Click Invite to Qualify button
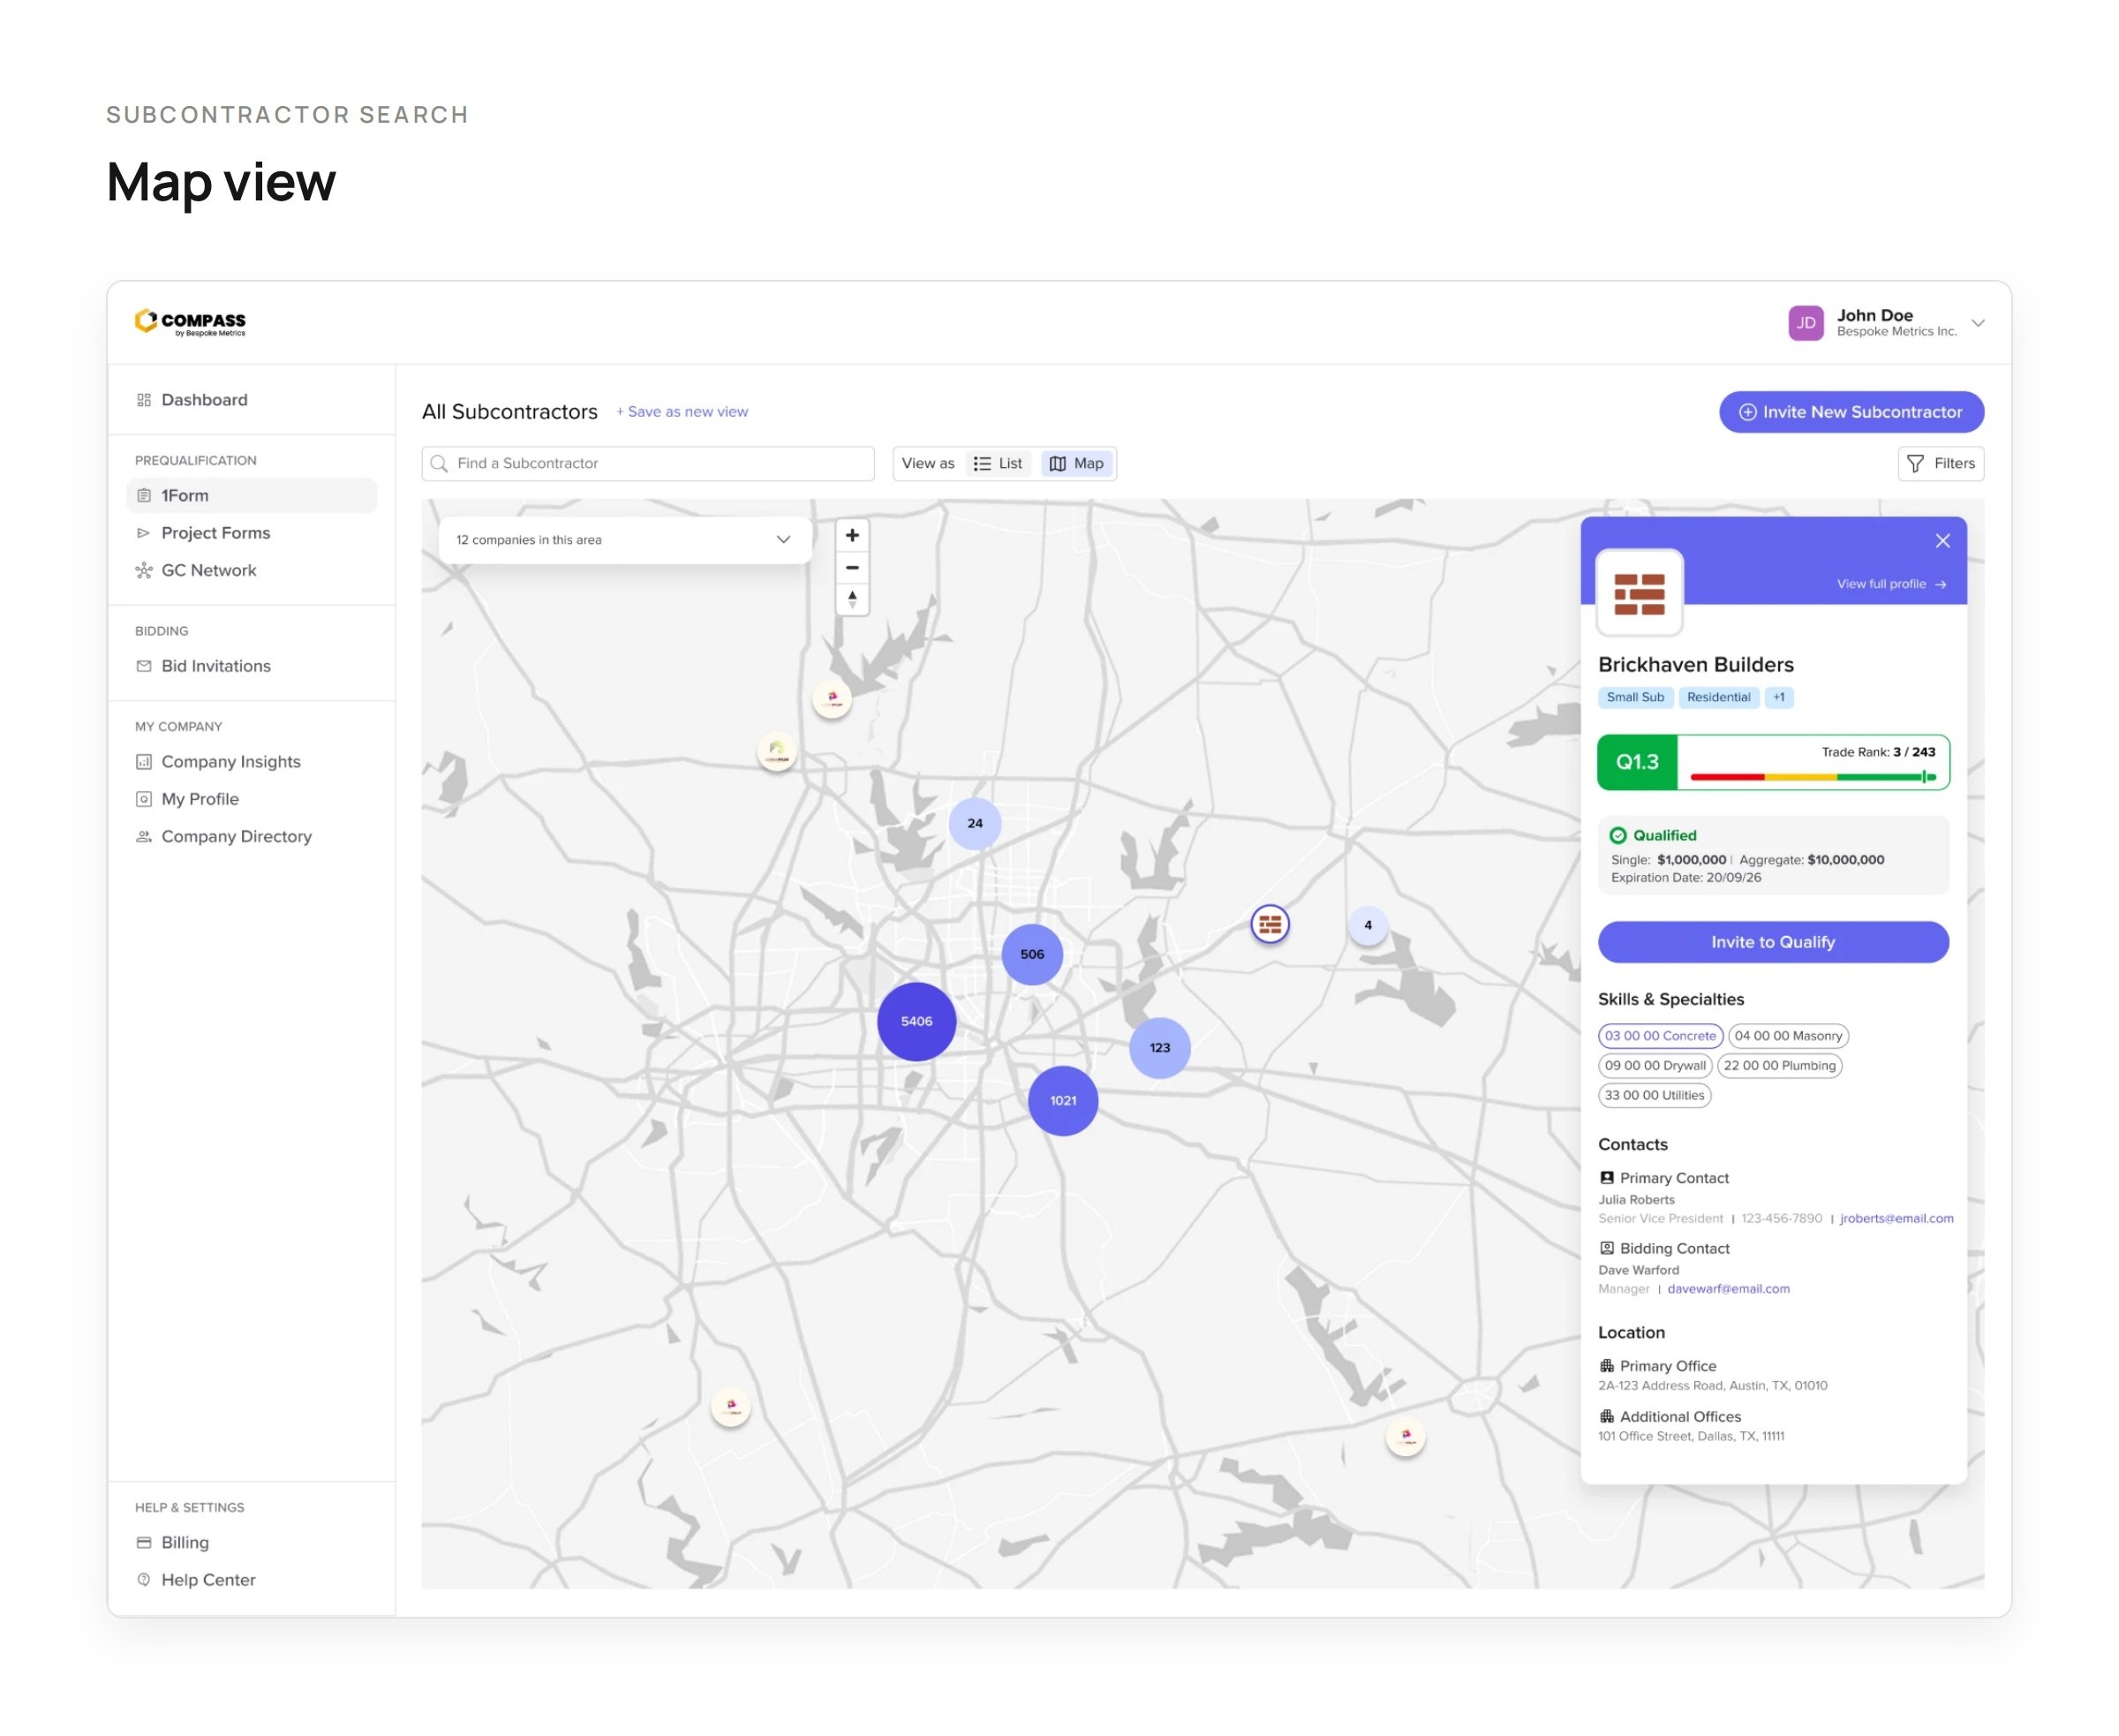 pyautogui.click(x=1773, y=942)
